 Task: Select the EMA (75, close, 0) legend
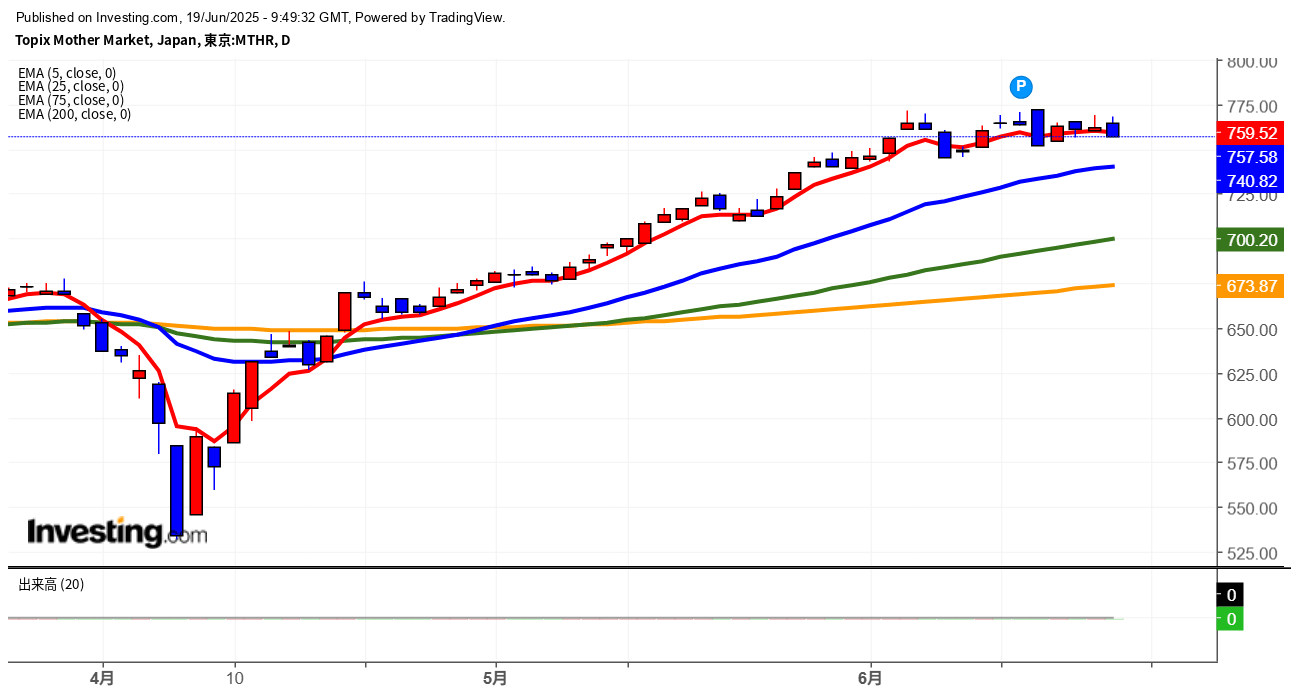coord(71,100)
